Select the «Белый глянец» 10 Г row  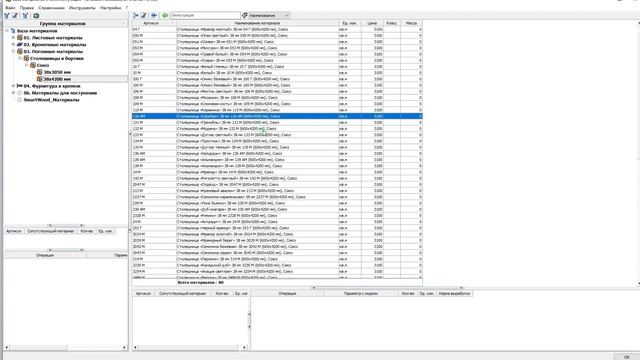pos(277,67)
